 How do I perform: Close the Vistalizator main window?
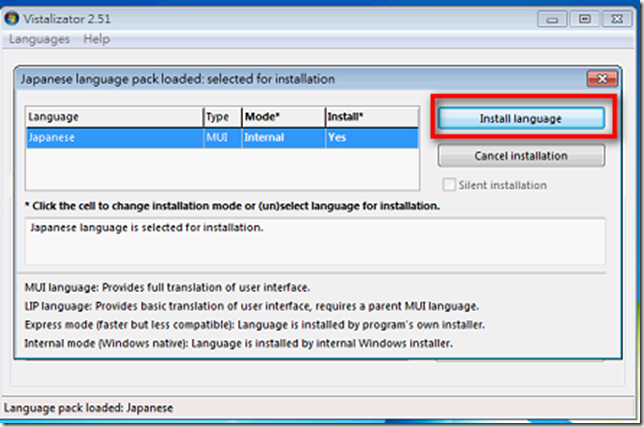pyautogui.click(x=617, y=19)
